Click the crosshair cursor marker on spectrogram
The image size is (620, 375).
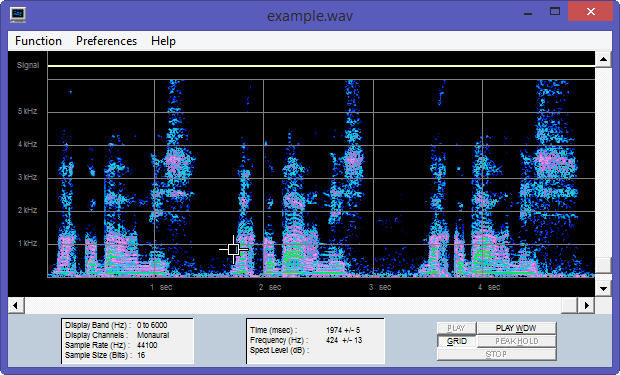[233, 249]
